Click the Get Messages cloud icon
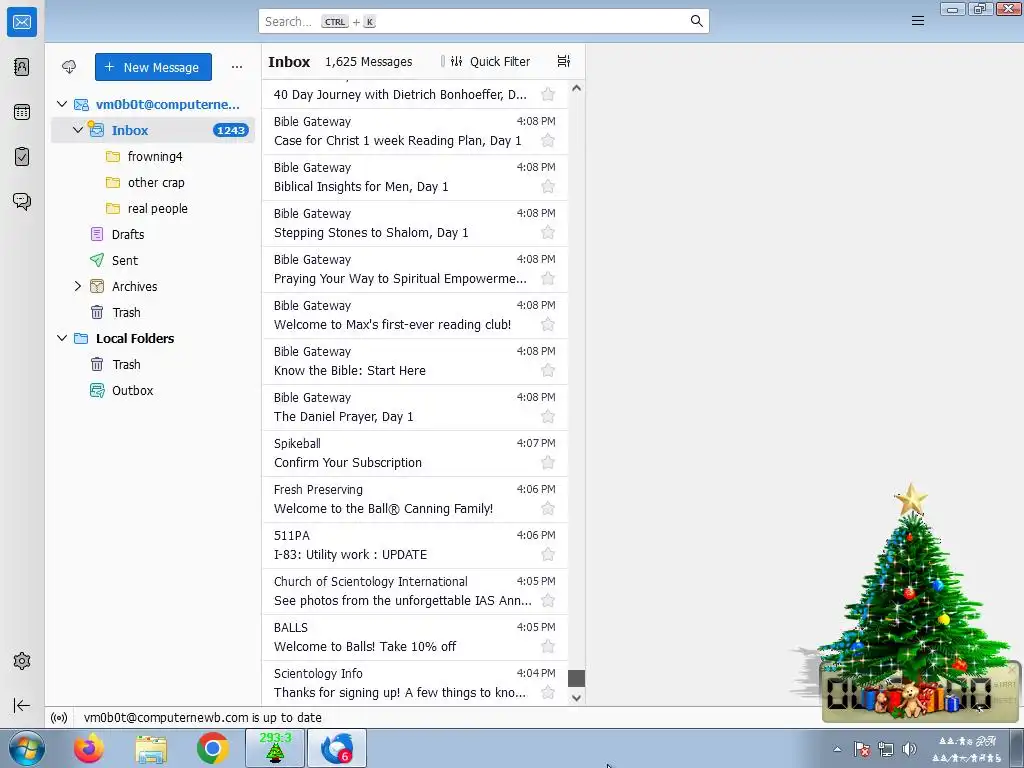 point(69,67)
